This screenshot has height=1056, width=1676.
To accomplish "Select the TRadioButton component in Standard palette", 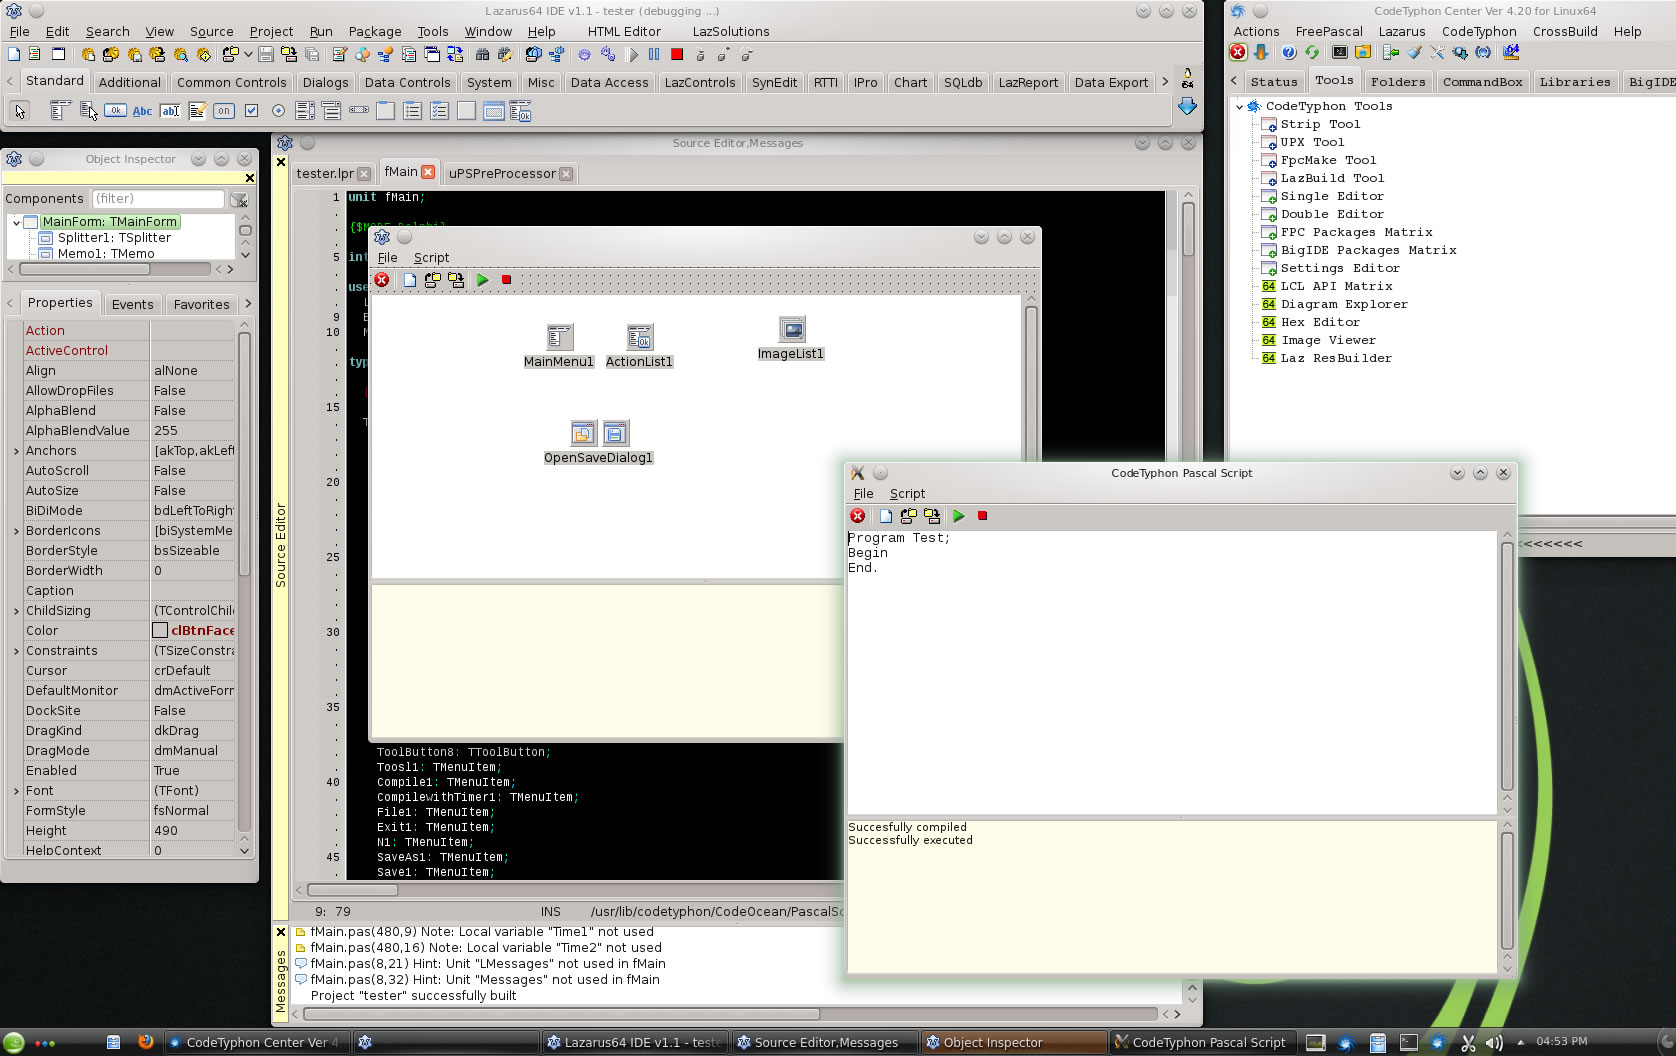I will pos(278,111).
